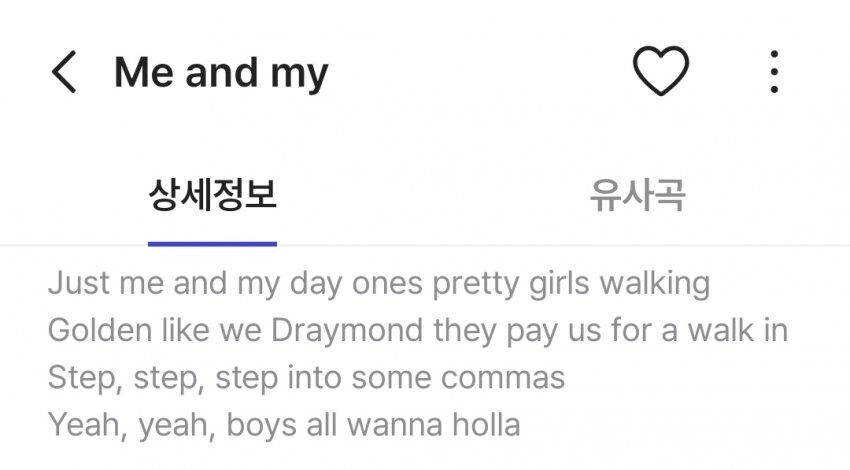
Task: Like the song with the heart icon
Action: click(661, 72)
